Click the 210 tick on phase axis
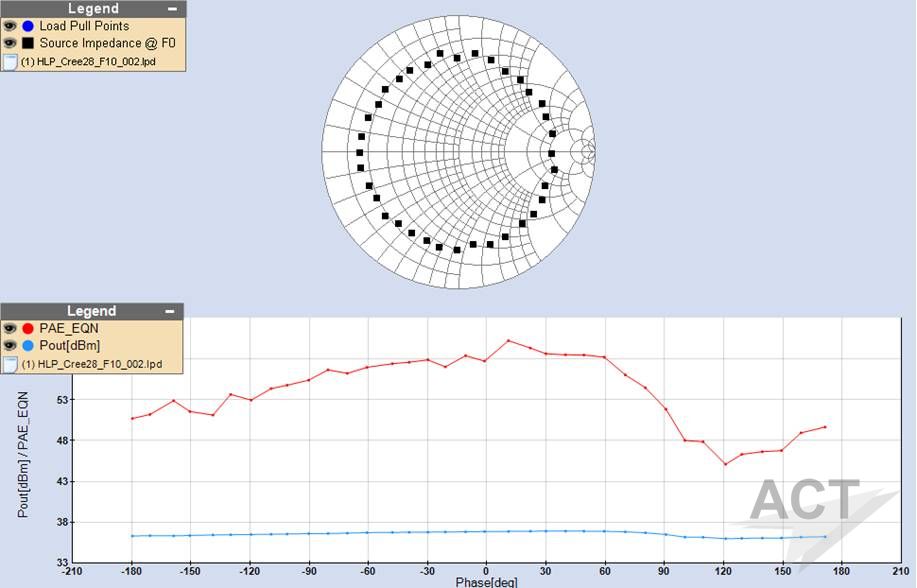This screenshot has height=588, width=917. (901, 570)
